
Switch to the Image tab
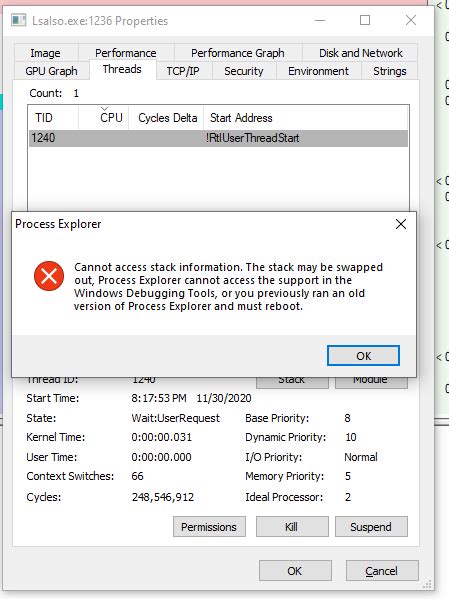pos(45,53)
